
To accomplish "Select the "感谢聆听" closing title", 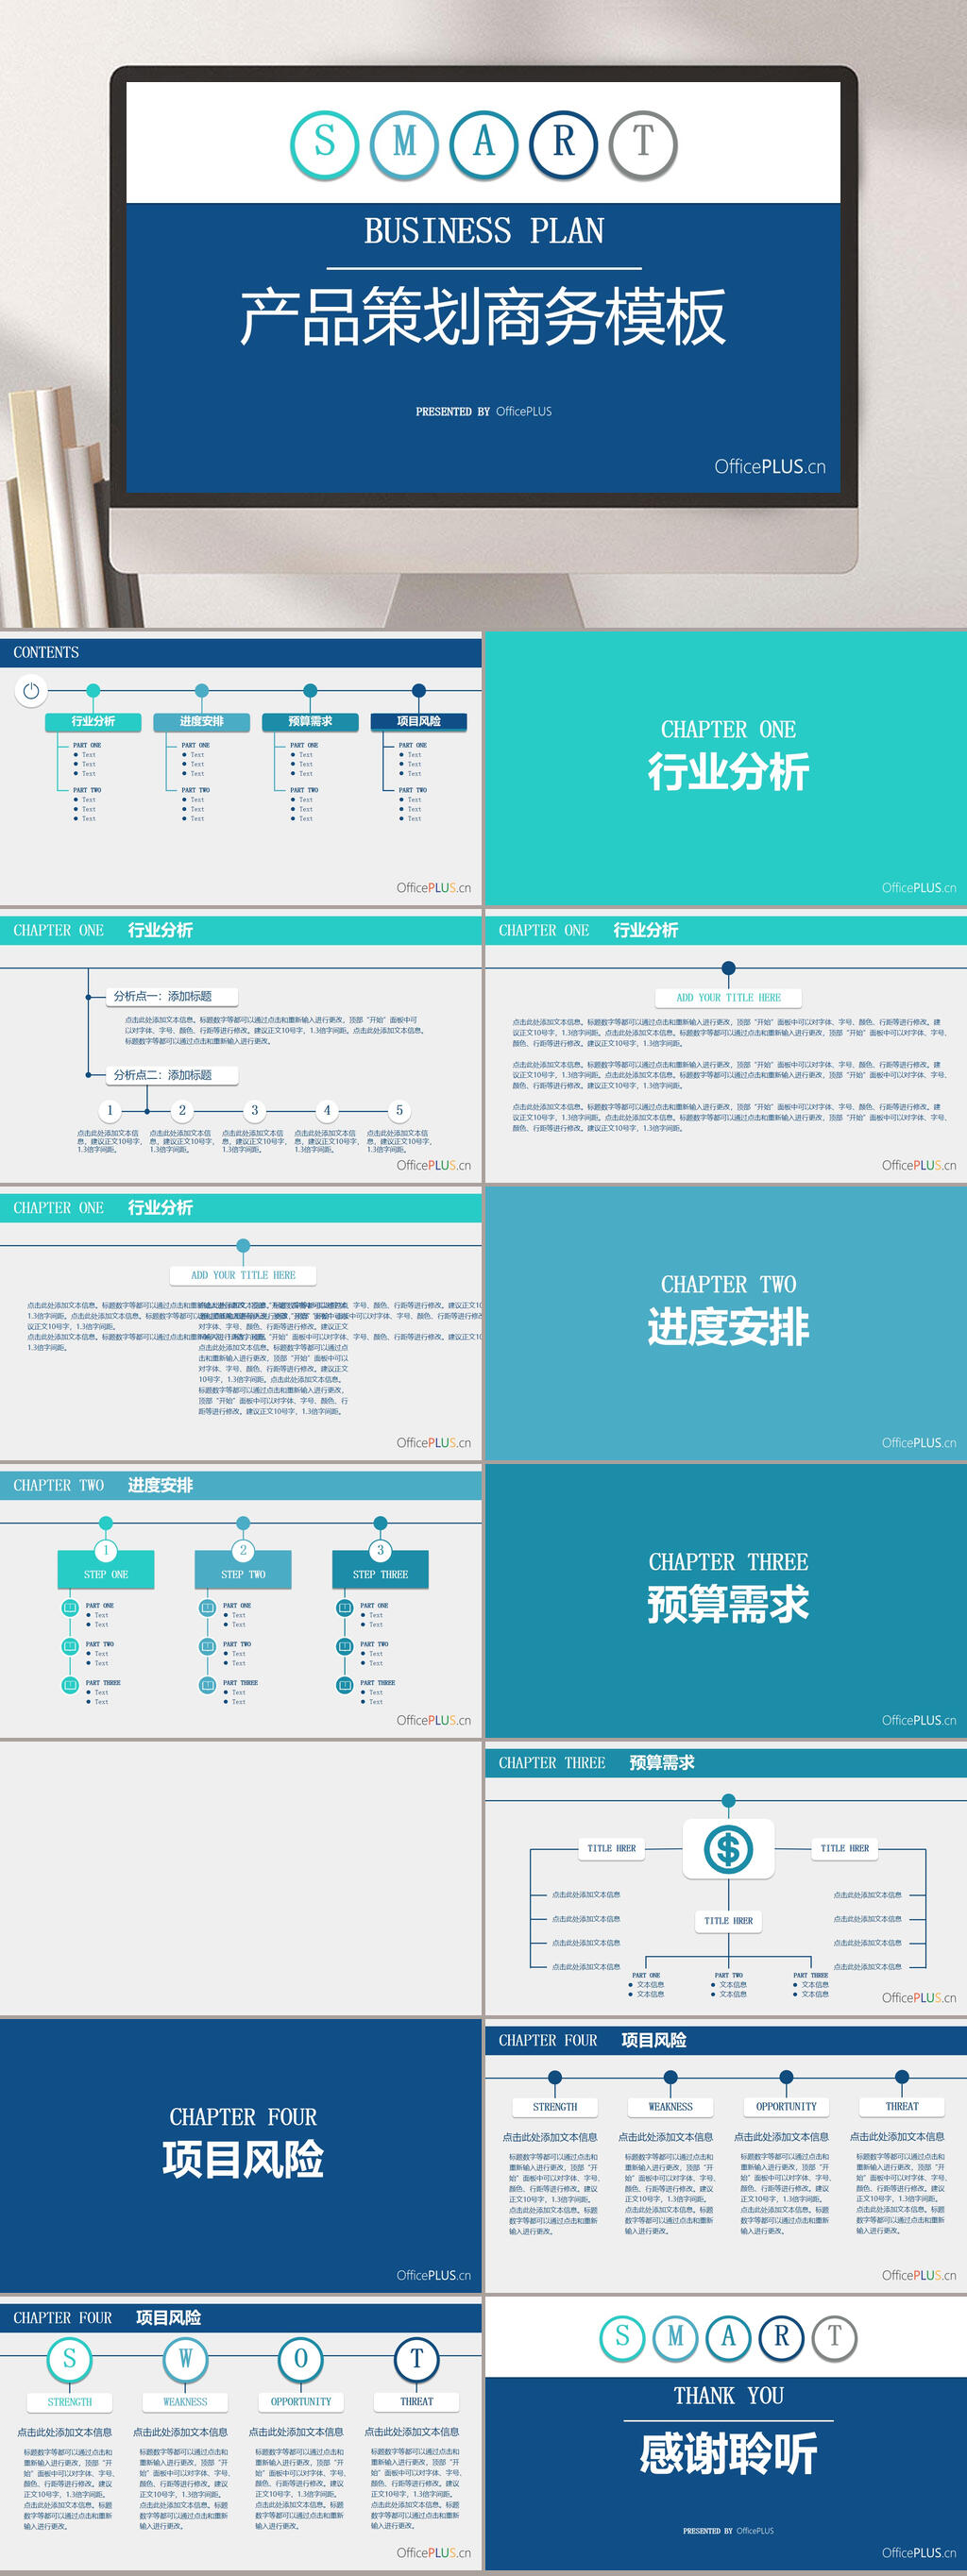I will (x=728, y=2454).
